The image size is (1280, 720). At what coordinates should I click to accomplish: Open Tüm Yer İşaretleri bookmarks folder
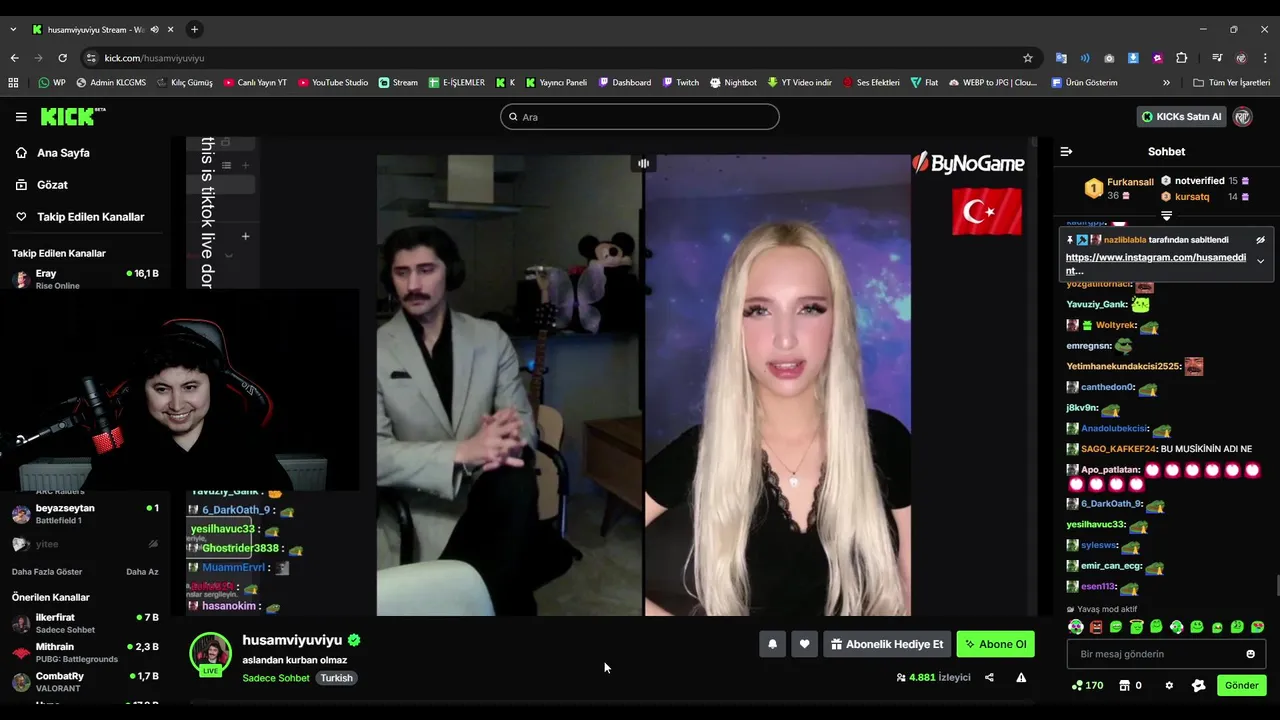(x=1231, y=83)
